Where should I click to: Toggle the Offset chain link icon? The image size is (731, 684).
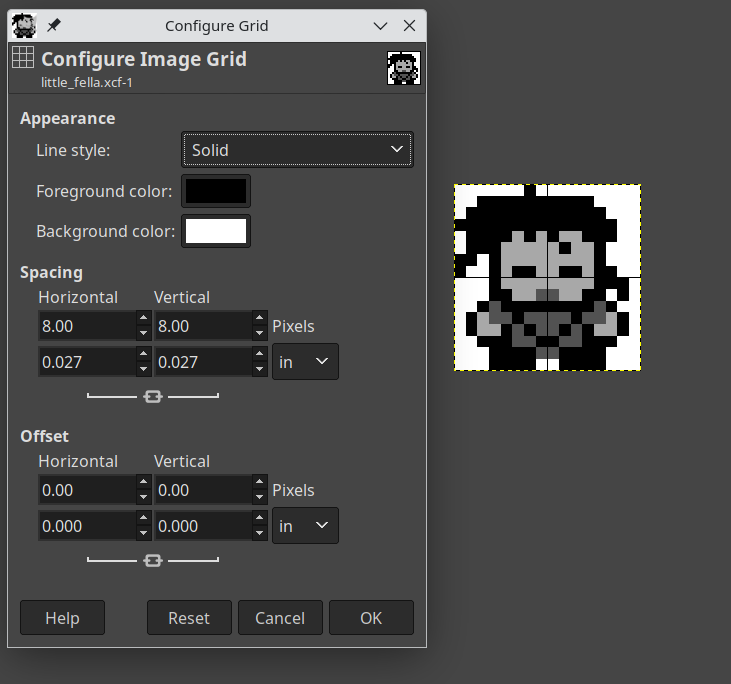pos(153,561)
